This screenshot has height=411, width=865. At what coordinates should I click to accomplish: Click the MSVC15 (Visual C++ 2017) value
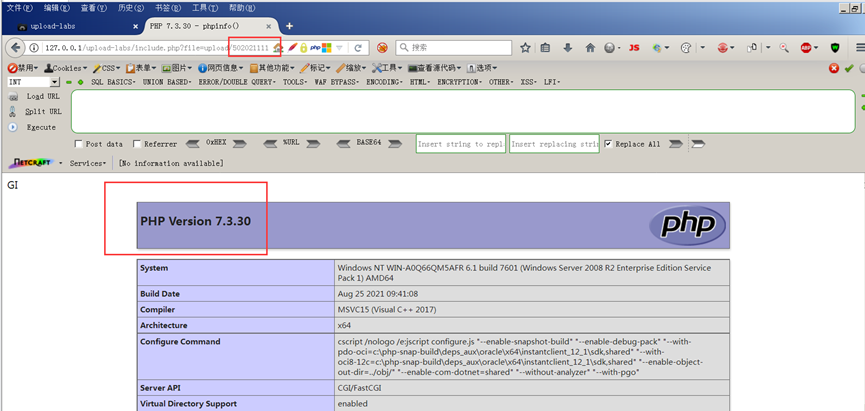pyautogui.click(x=387, y=309)
